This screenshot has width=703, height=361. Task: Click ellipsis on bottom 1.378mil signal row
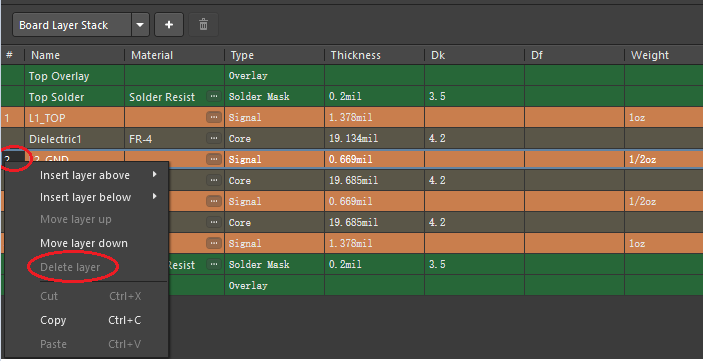point(214,243)
